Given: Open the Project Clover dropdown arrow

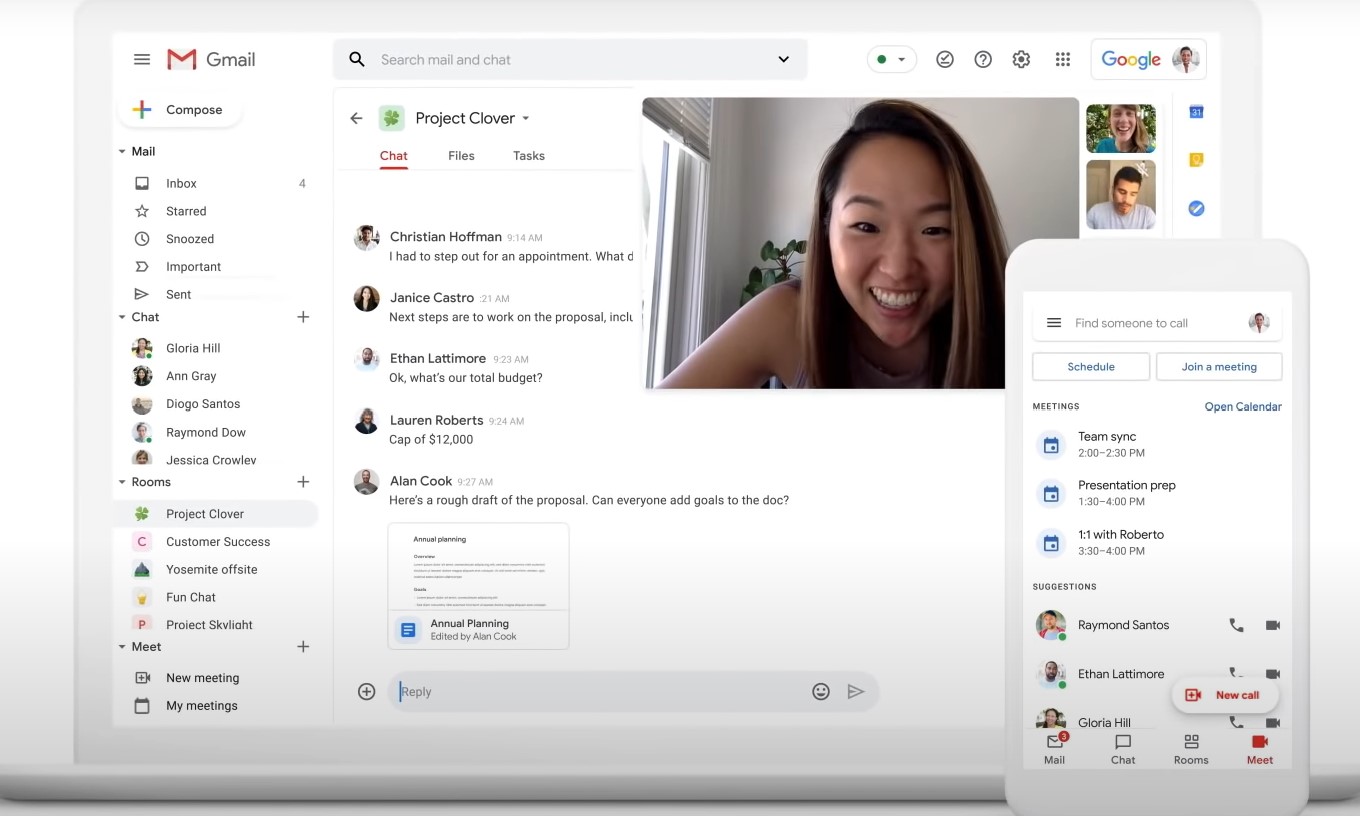Looking at the screenshot, I should tap(528, 118).
